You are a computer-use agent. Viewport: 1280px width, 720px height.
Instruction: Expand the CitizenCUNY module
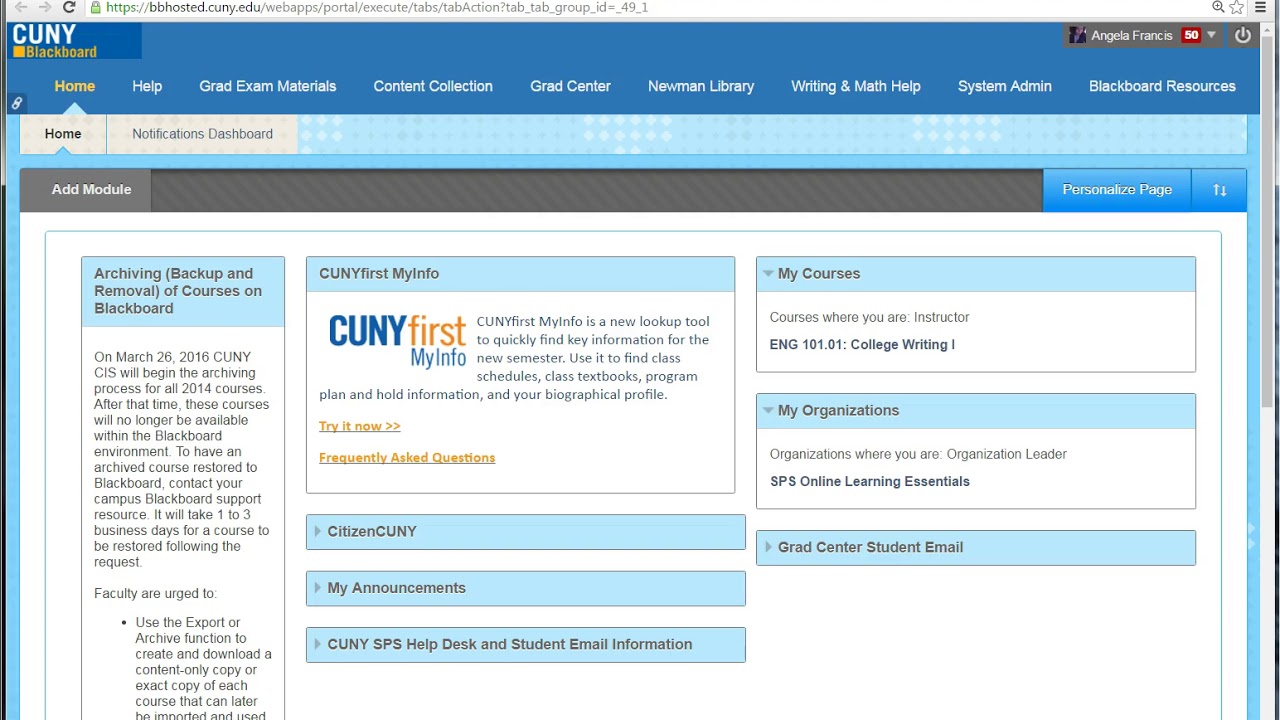(318, 532)
